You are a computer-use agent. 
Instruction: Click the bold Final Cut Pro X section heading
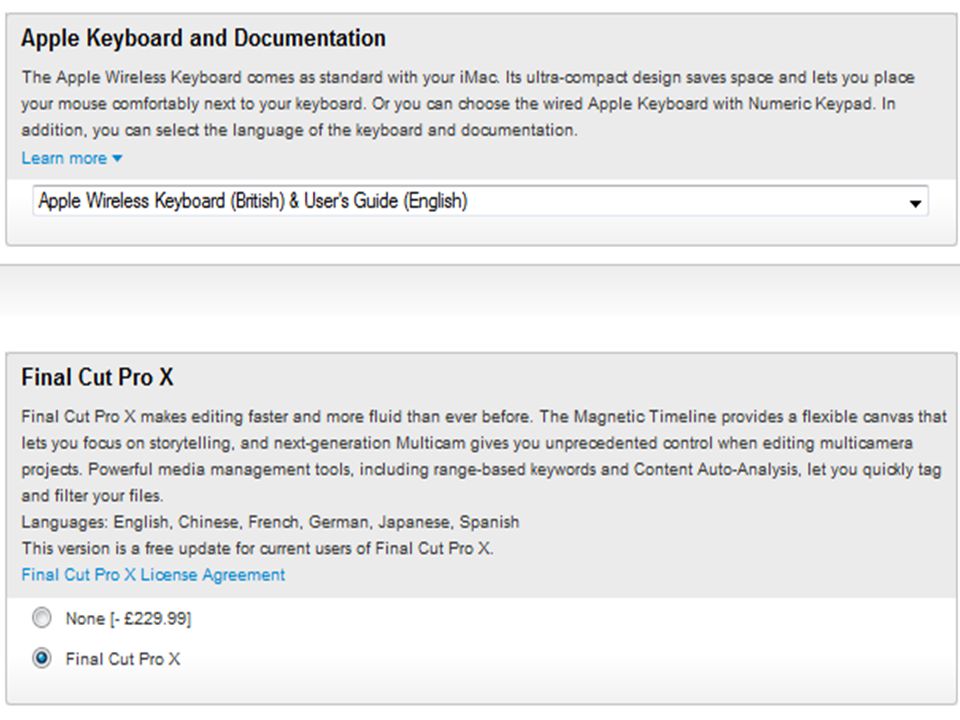pos(97,377)
